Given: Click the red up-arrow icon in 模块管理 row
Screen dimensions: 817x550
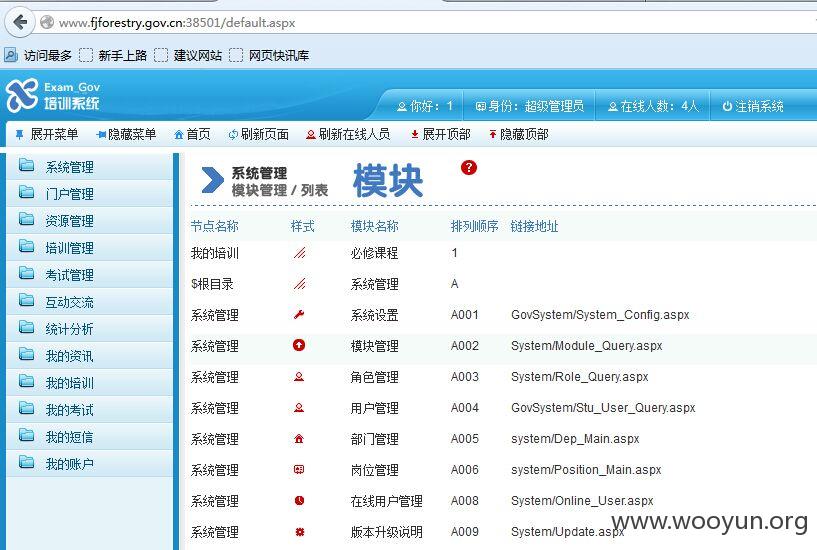Looking at the screenshot, I should pyautogui.click(x=299, y=345).
